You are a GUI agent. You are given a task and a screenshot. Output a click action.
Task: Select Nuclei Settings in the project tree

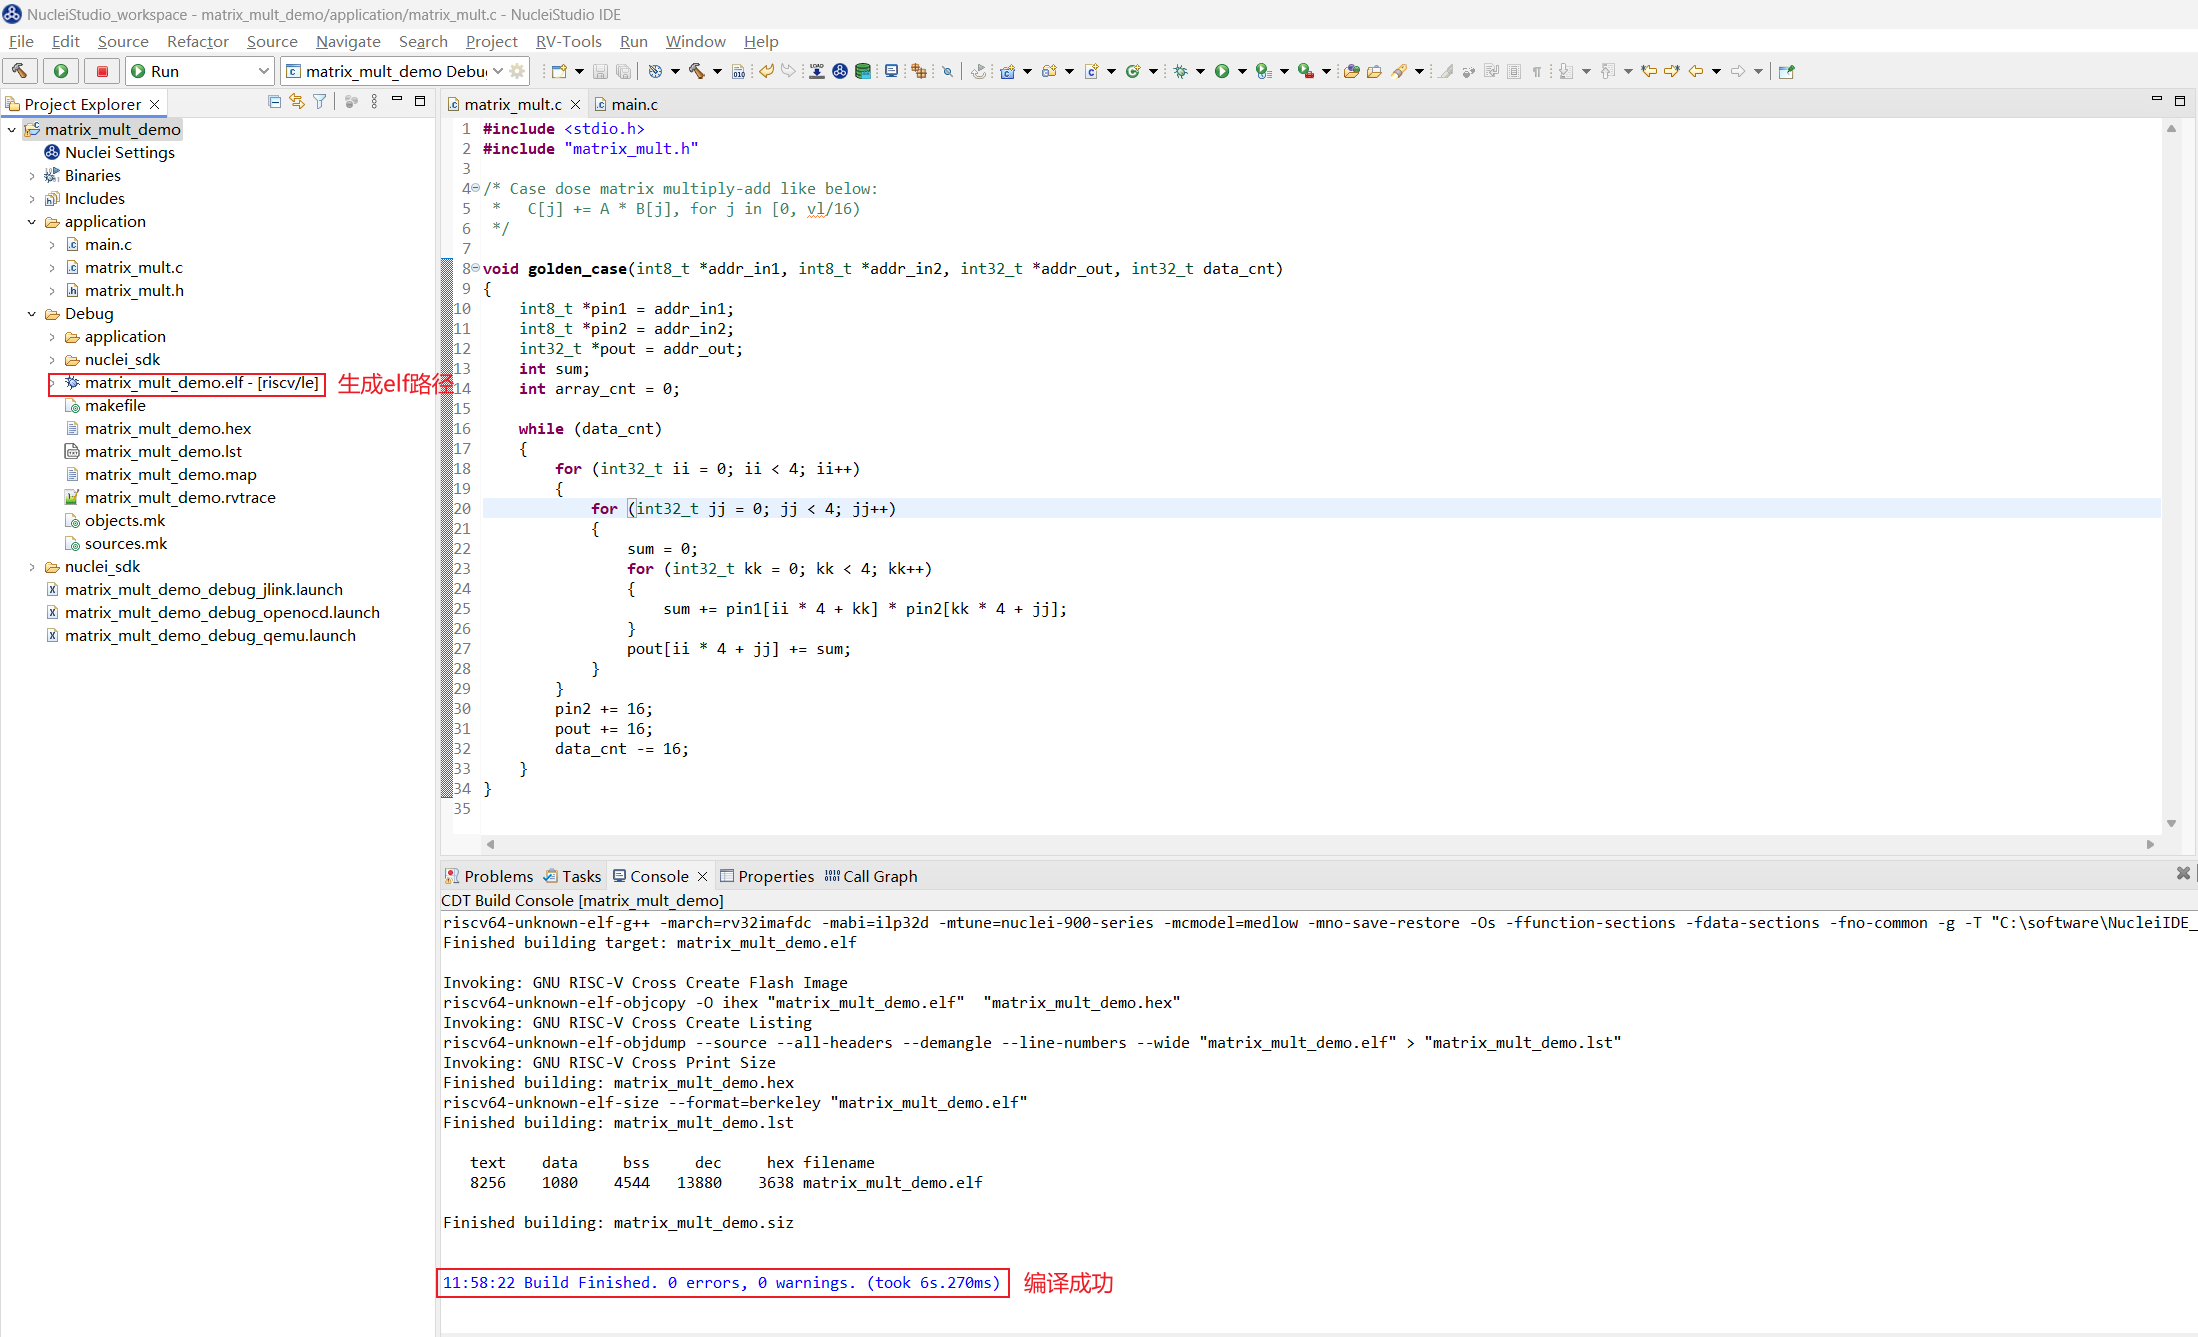[x=109, y=153]
